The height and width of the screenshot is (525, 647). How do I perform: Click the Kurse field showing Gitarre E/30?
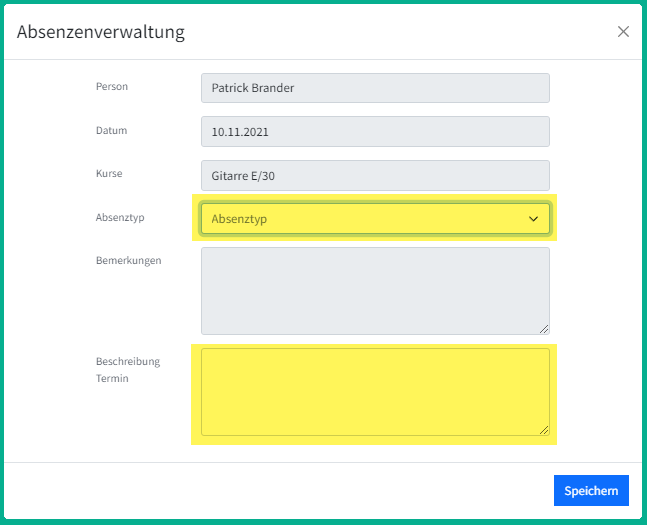coord(375,175)
